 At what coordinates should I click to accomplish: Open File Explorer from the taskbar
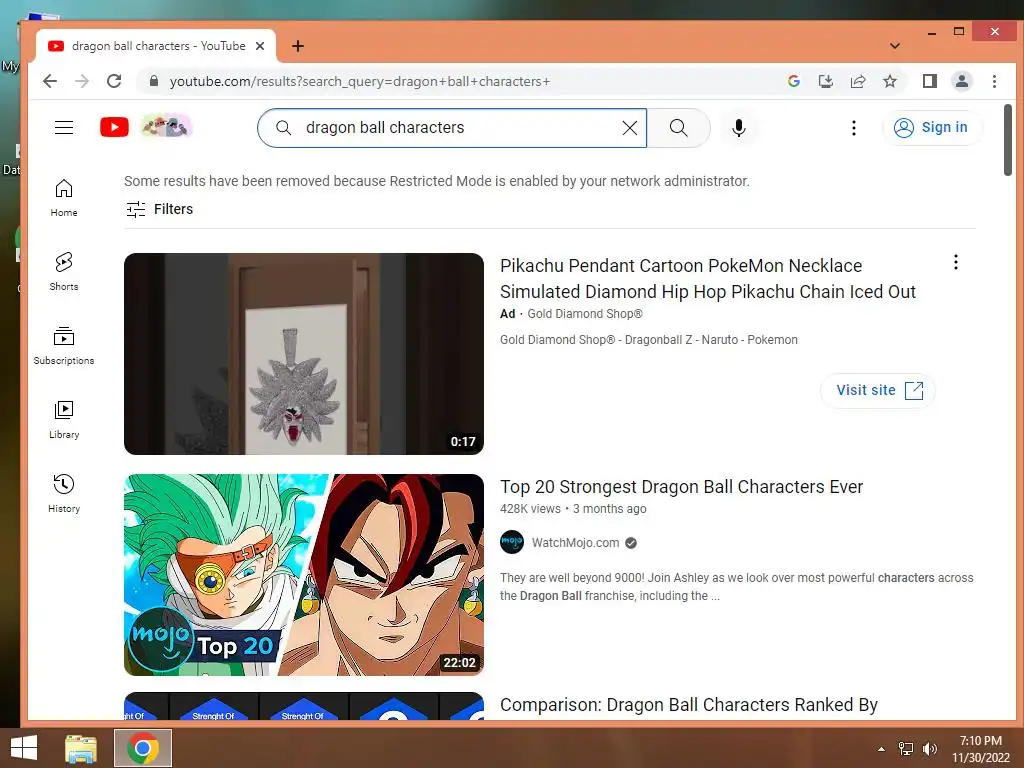81,748
